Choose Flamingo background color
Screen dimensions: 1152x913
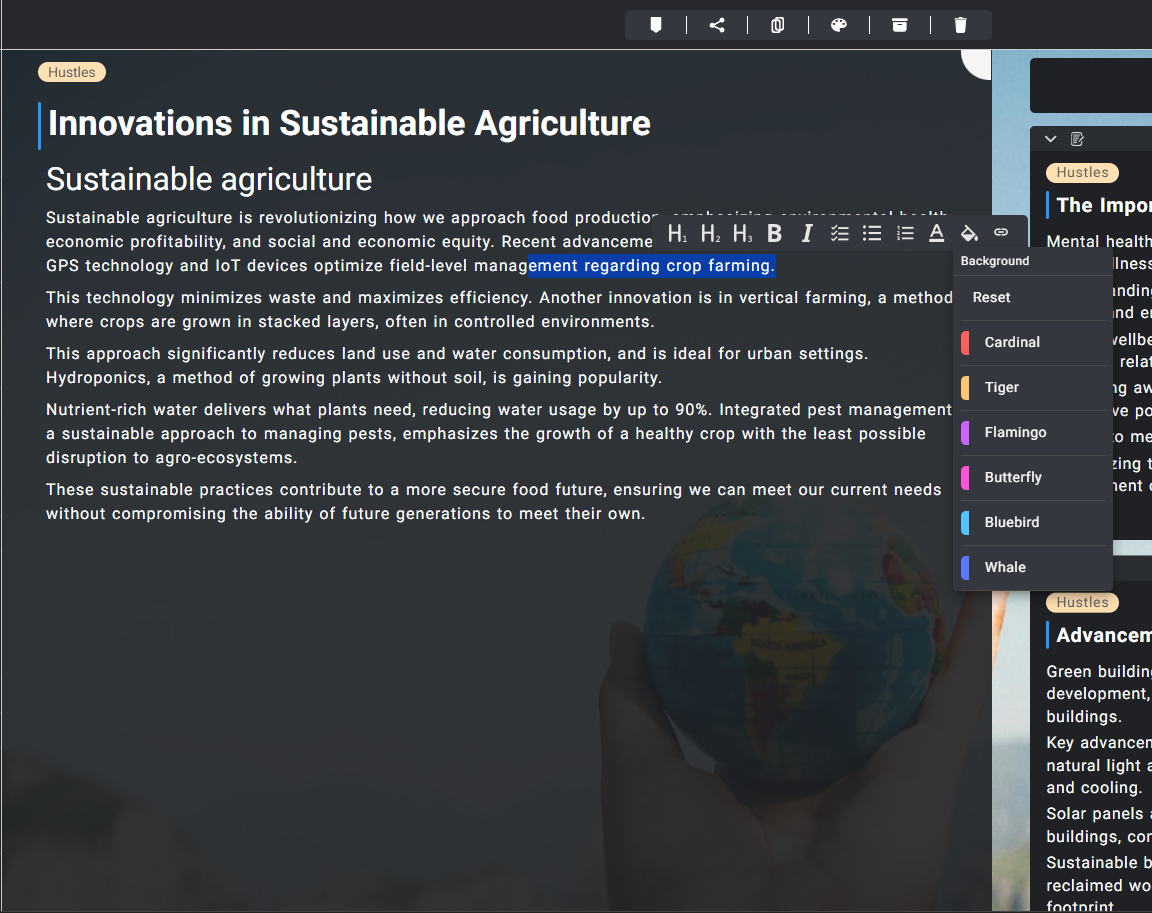click(1033, 433)
